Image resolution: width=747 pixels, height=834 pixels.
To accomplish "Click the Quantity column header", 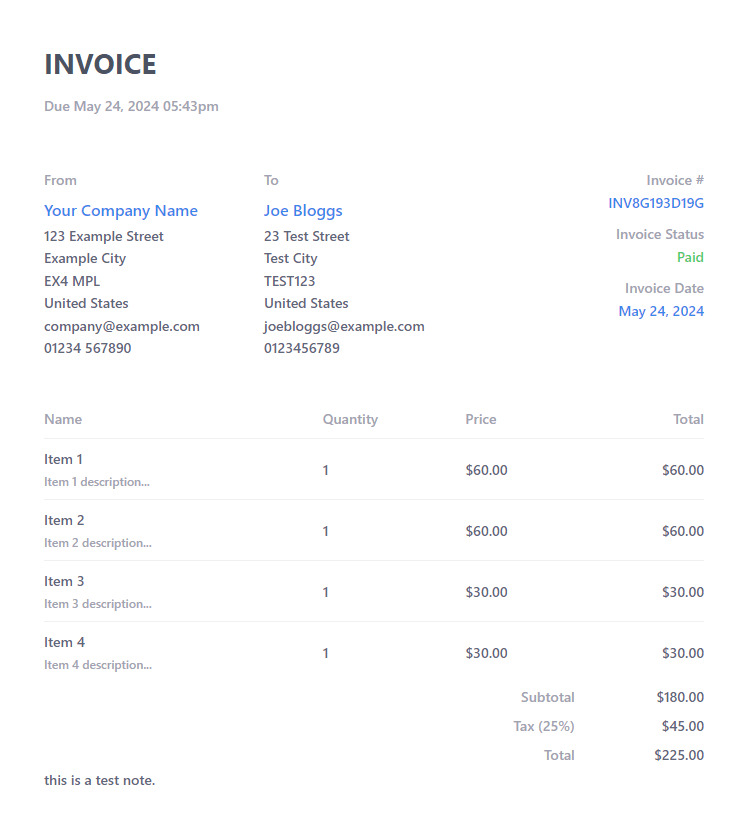I will tap(350, 419).
